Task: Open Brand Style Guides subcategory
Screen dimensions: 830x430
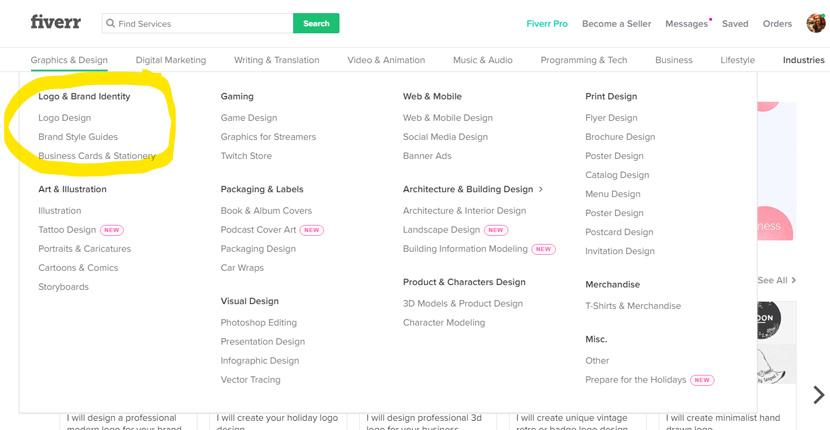Action: coord(78,137)
